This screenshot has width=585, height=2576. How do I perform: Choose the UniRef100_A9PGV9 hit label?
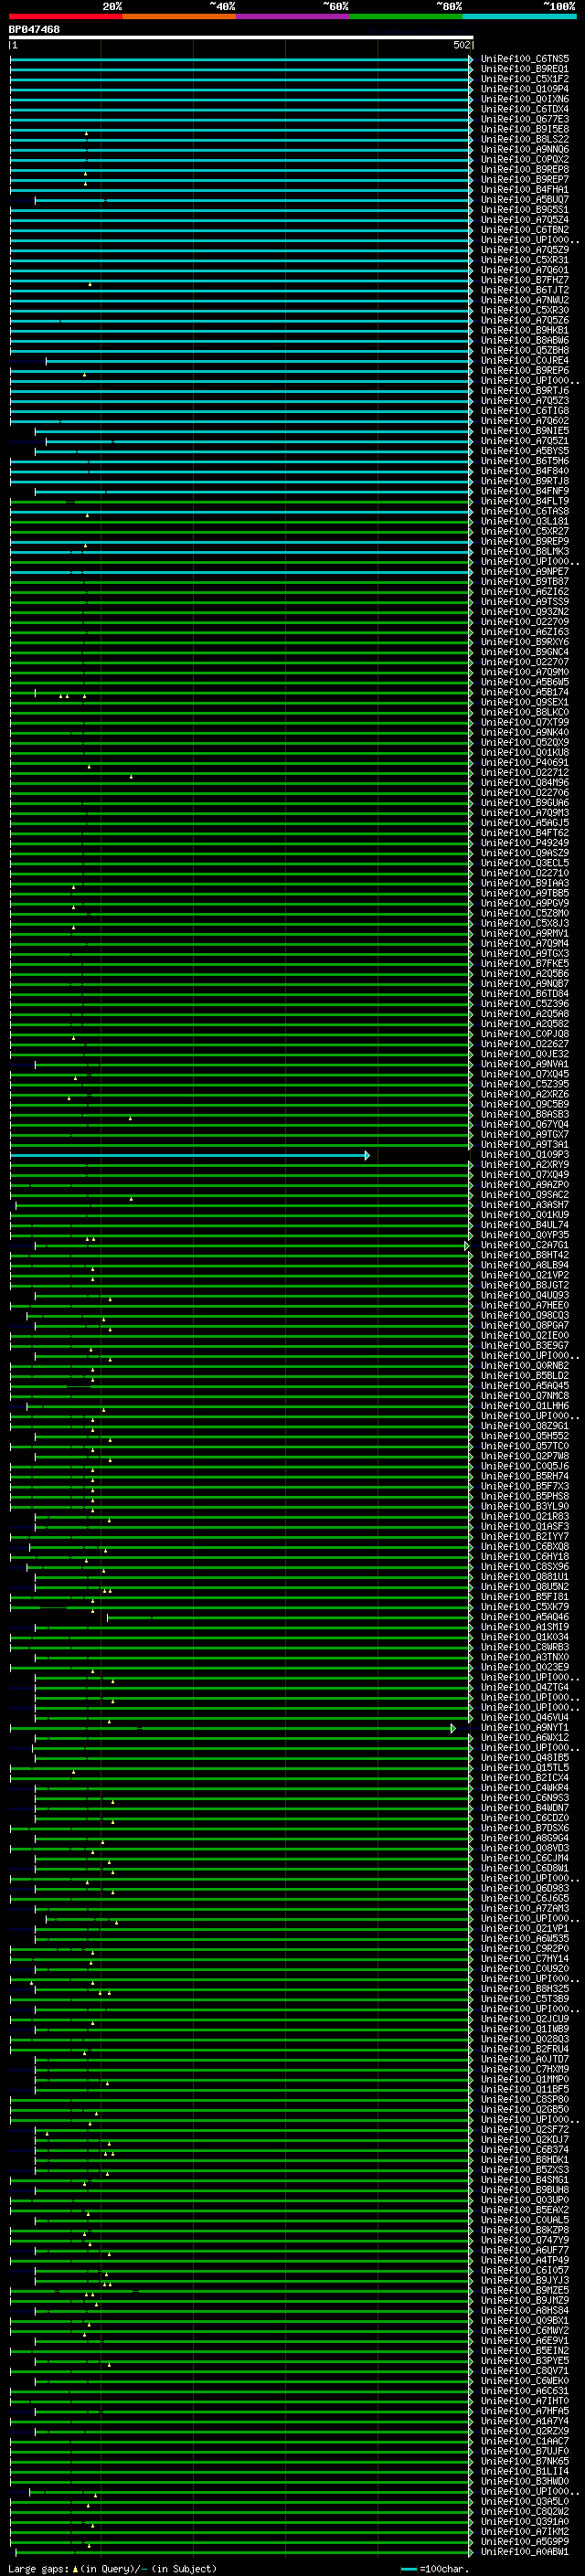pos(525,904)
